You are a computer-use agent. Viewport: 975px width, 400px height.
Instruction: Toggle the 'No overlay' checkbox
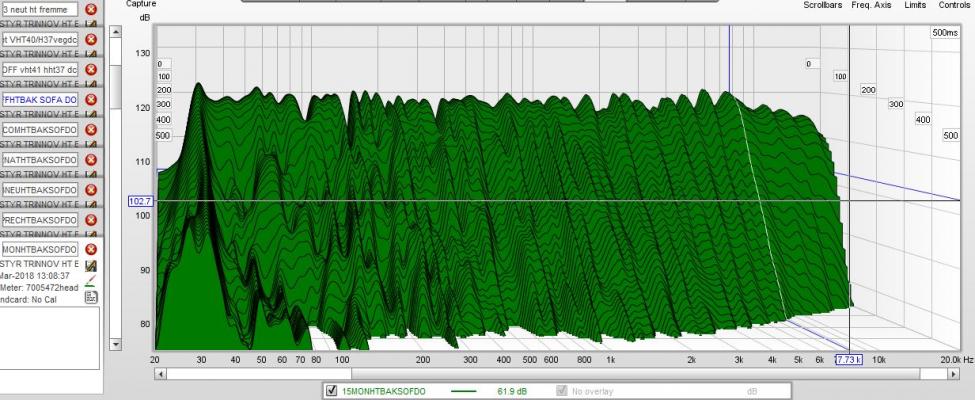tap(562, 391)
